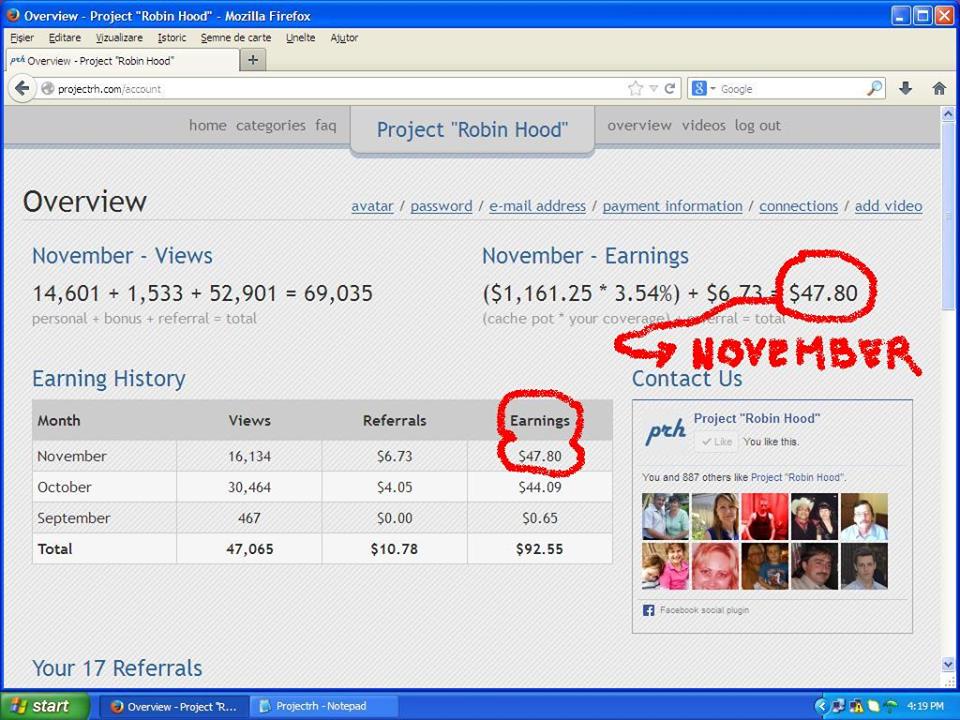Open the connections link
960x720 pixels.
[798, 206]
